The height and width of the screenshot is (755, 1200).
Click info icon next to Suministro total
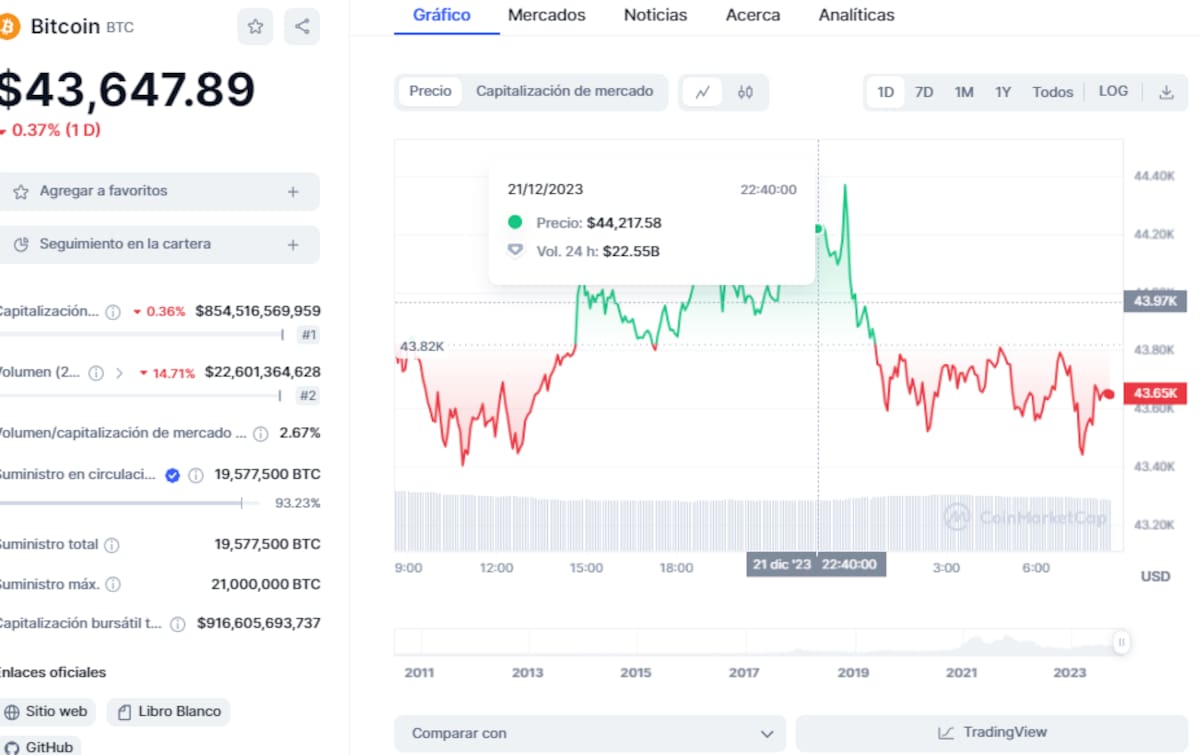(x=112, y=545)
